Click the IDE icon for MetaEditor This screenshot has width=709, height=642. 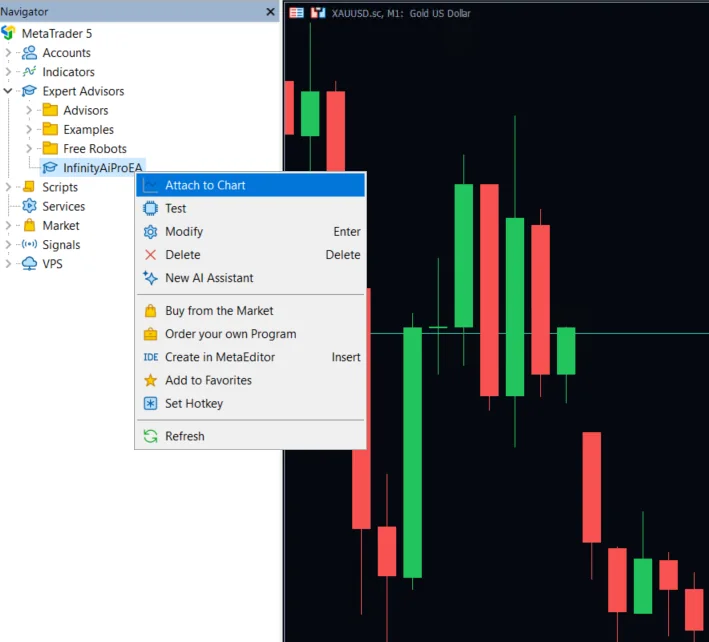151,357
